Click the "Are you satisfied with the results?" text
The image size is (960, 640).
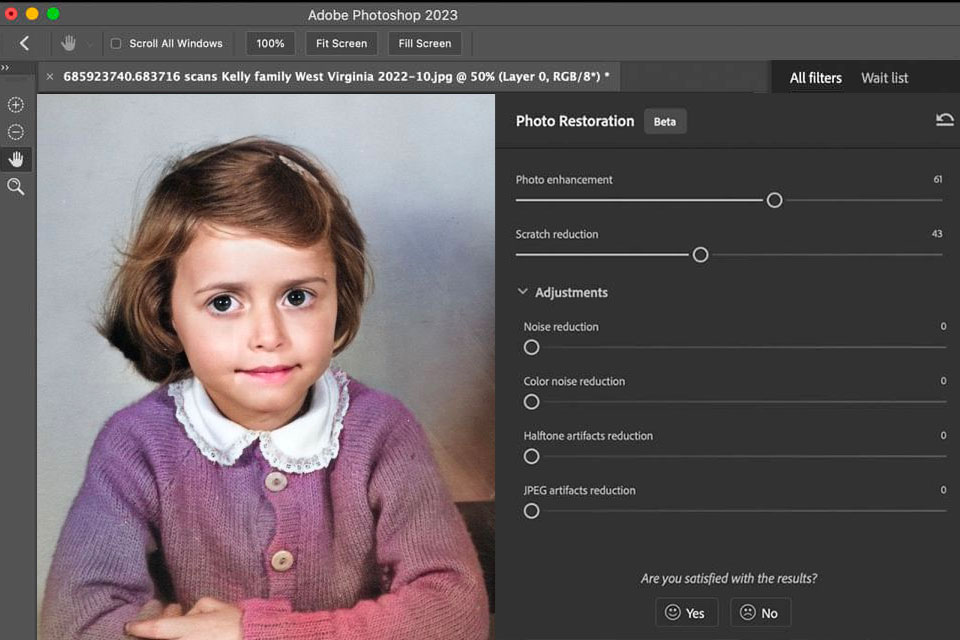pyautogui.click(x=729, y=578)
